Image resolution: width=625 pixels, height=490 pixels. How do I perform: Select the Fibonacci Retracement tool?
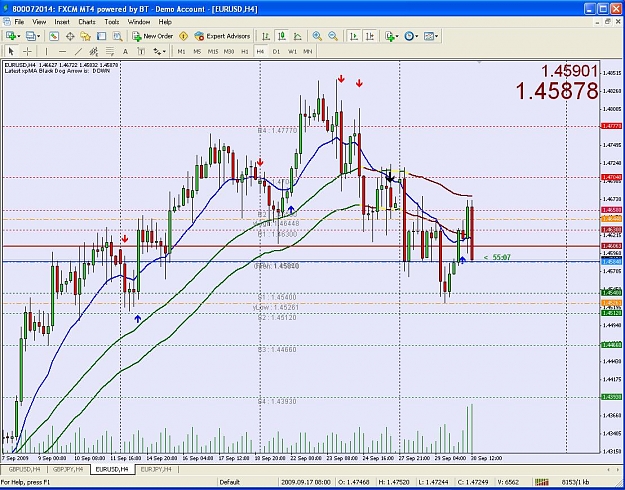[x=110, y=51]
